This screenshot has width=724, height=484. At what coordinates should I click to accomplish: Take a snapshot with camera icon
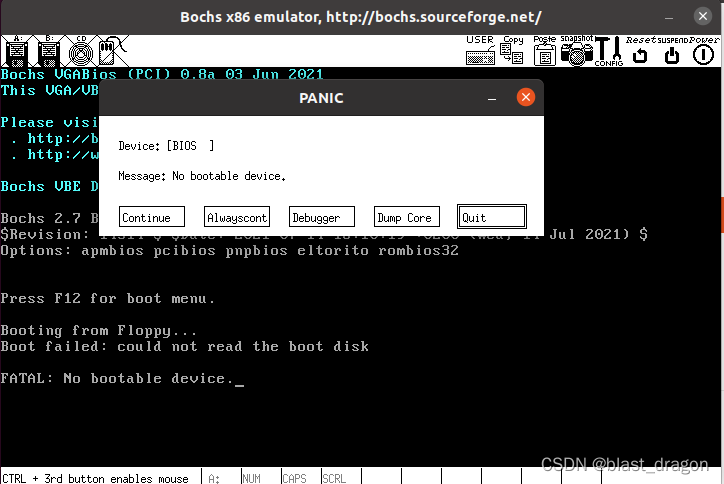576,51
